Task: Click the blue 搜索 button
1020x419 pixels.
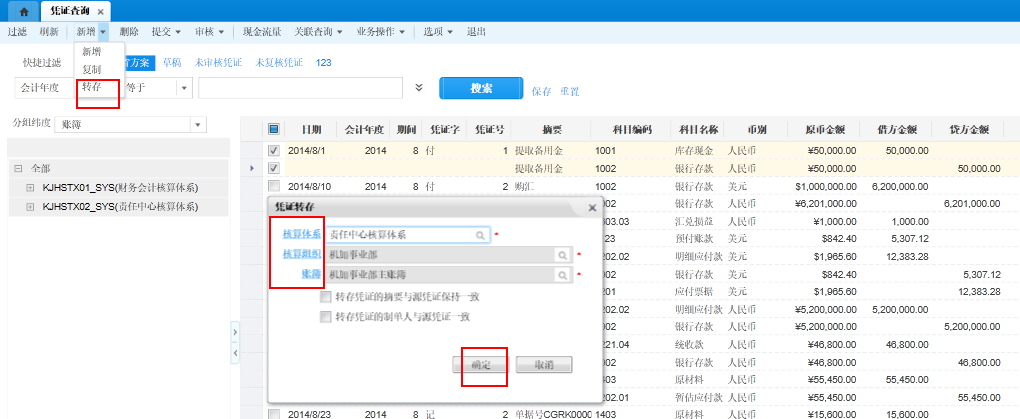Action: [481, 88]
